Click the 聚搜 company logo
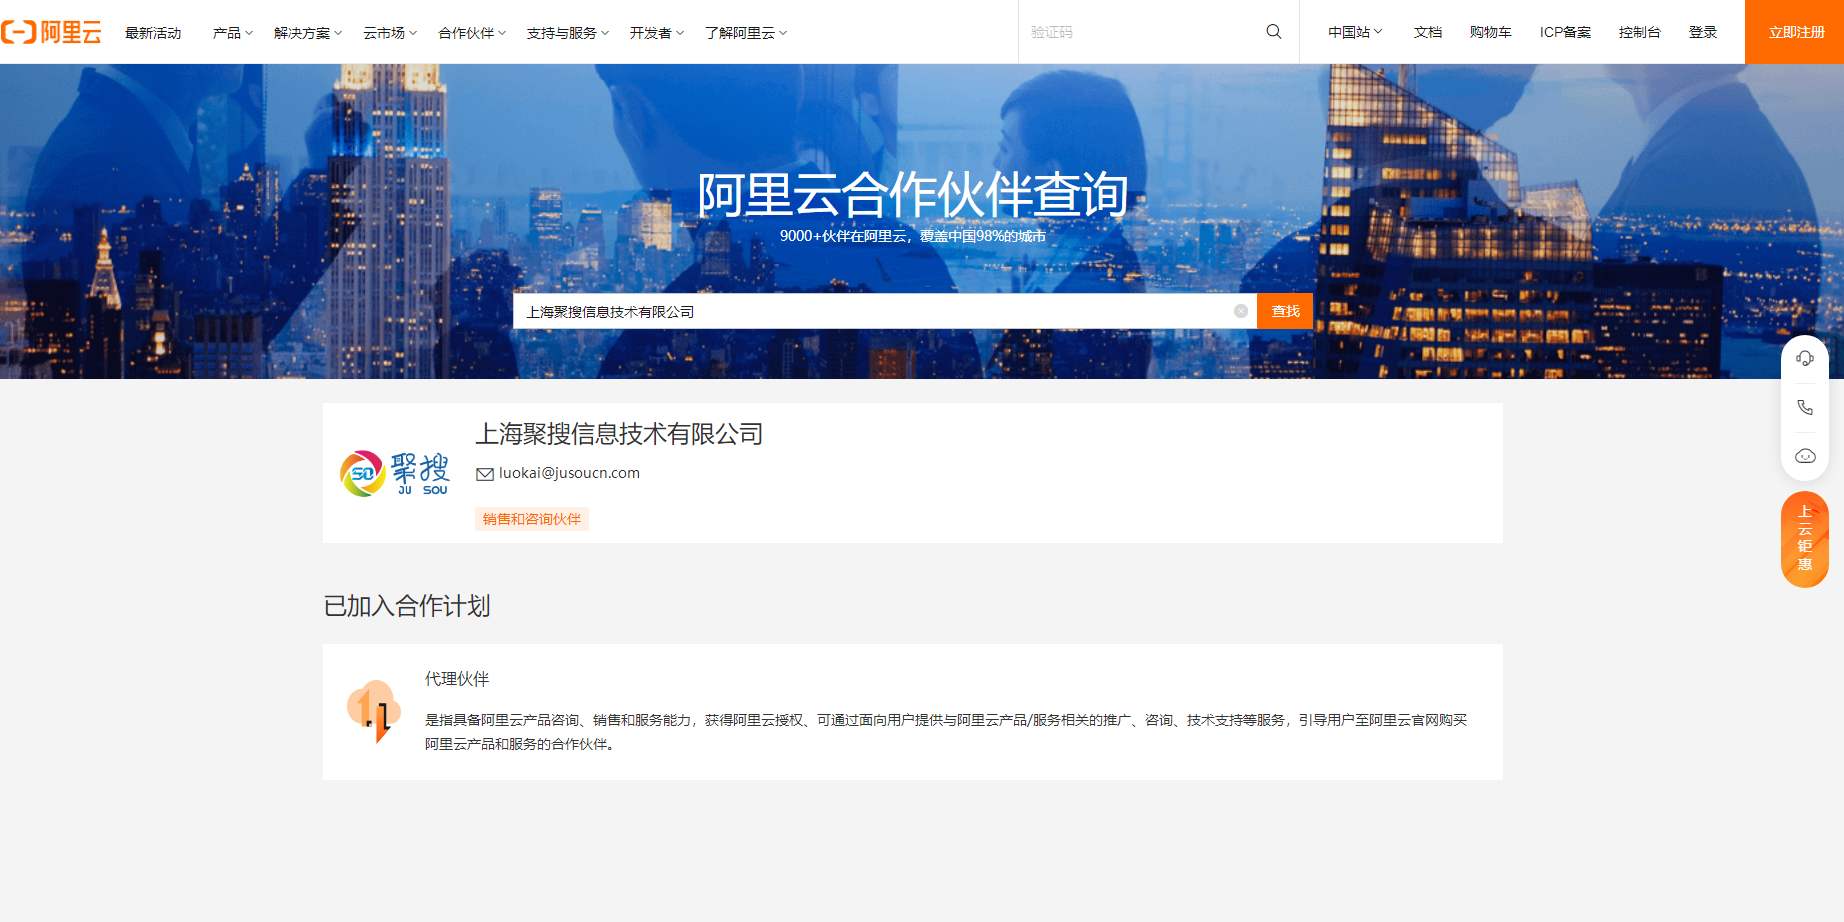The image size is (1844, 922). click(395, 473)
